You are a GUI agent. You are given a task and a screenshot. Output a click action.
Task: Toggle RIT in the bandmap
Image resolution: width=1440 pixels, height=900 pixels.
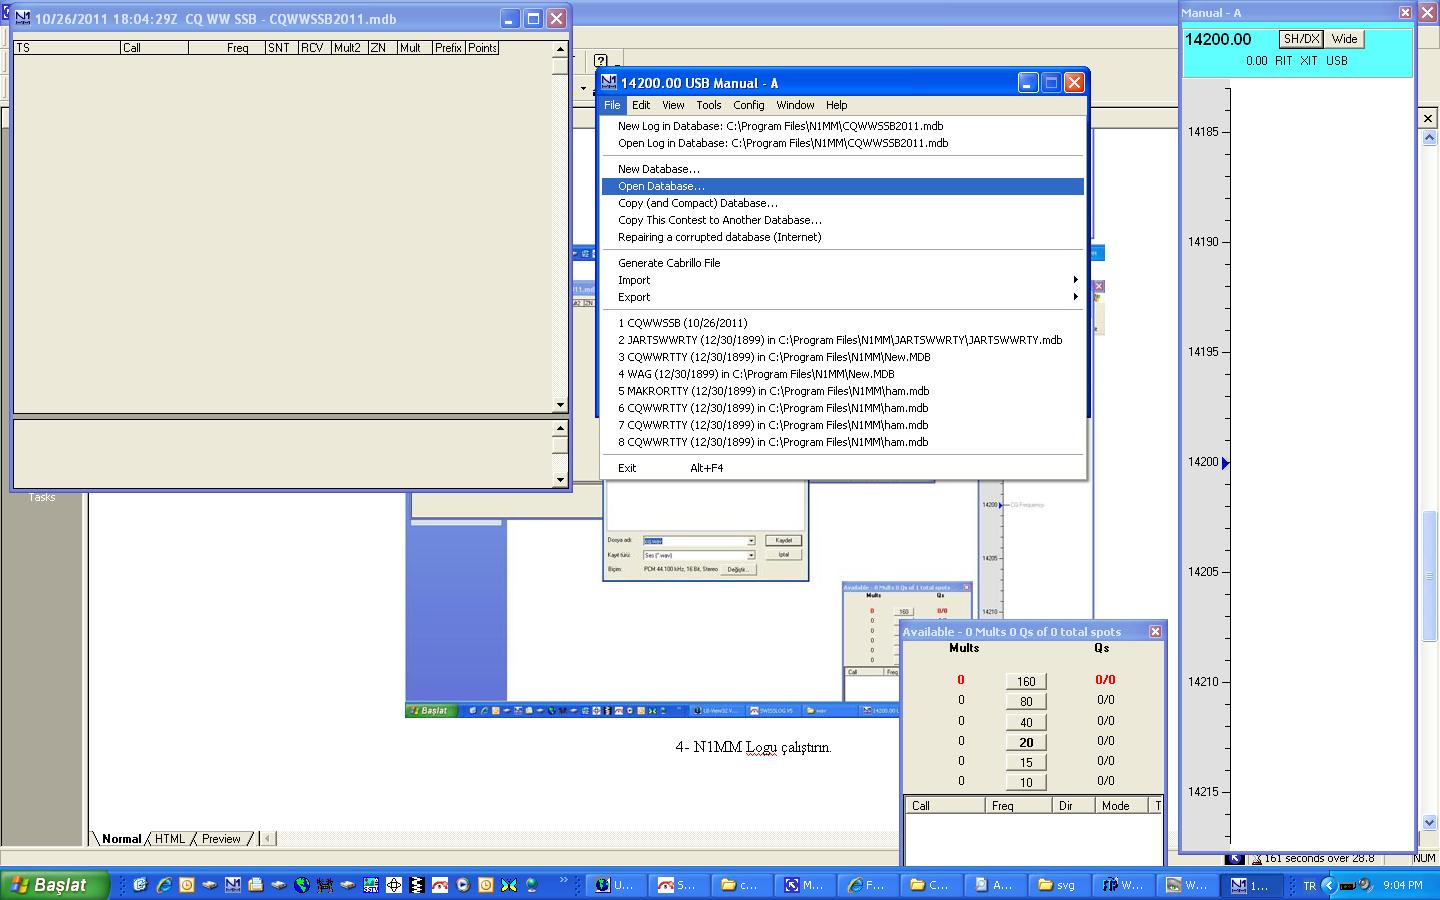(1283, 61)
